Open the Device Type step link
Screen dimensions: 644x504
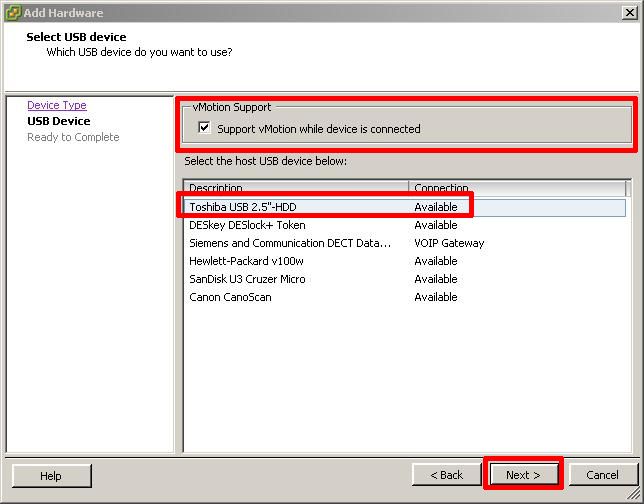pyautogui.click(x=57, y=105)
